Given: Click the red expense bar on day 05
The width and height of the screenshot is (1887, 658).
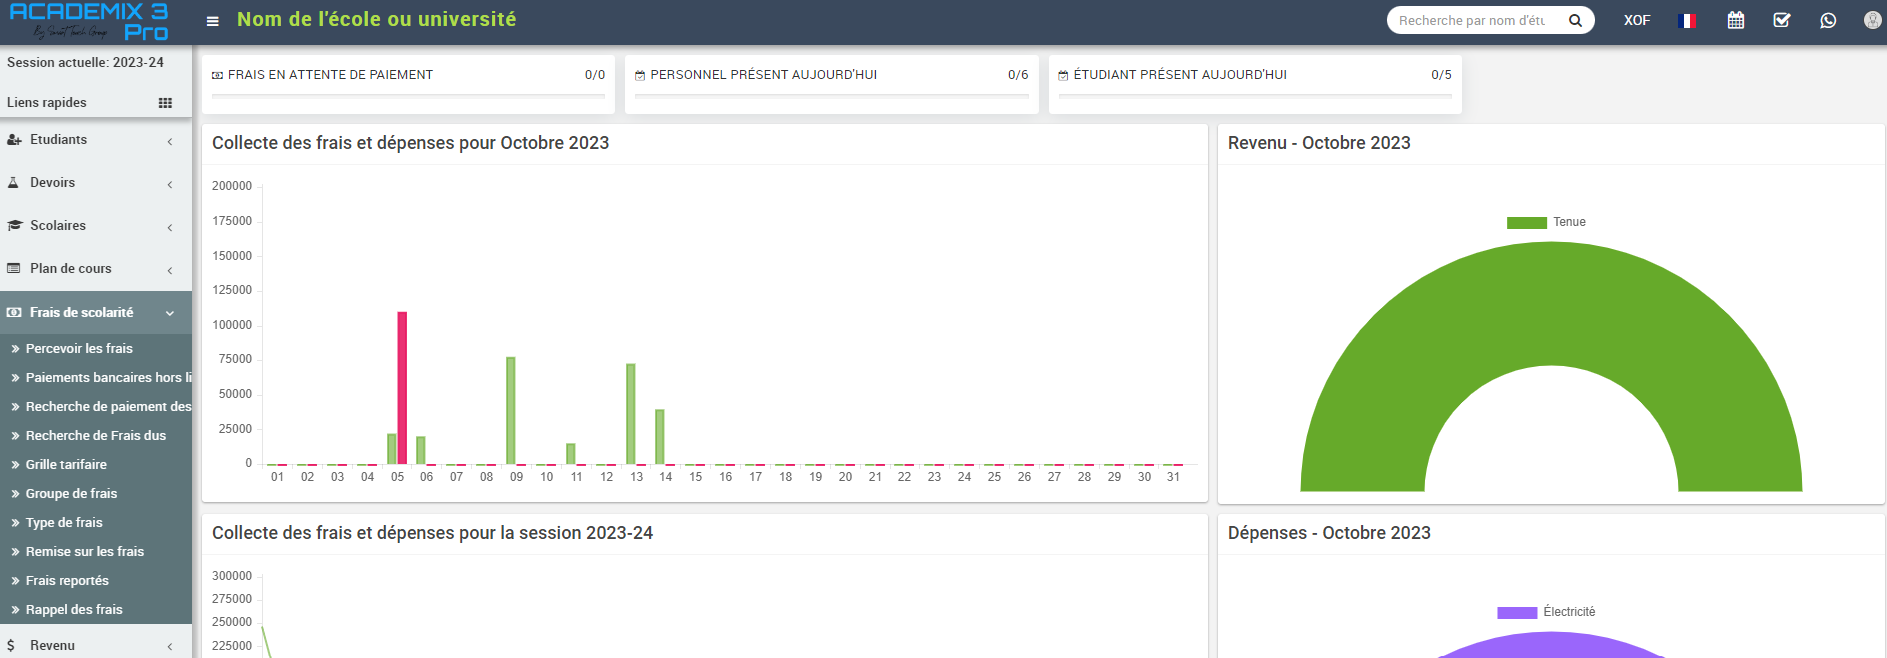Looking at the screenshot, I should pyautogui.click(x=402, y=388).
